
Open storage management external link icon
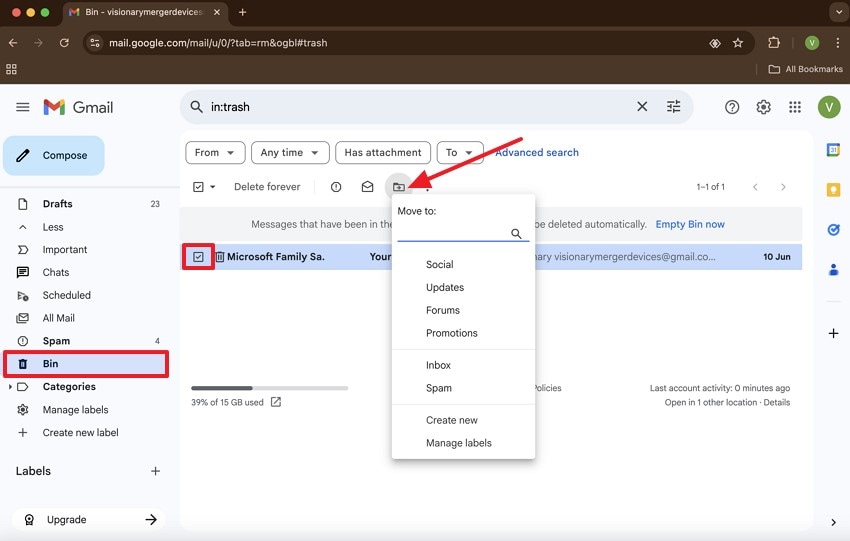pos(276,402)
